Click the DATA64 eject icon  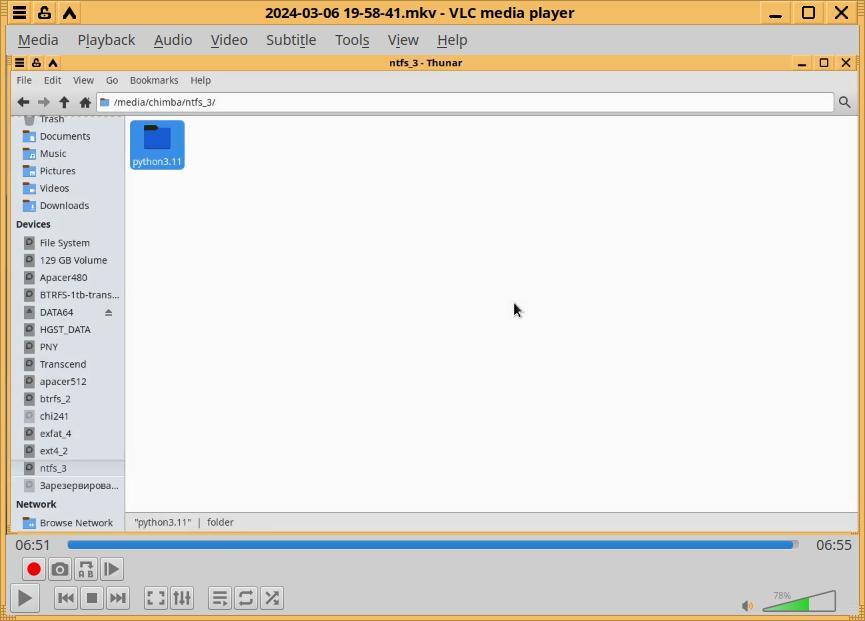coord(109,312)
